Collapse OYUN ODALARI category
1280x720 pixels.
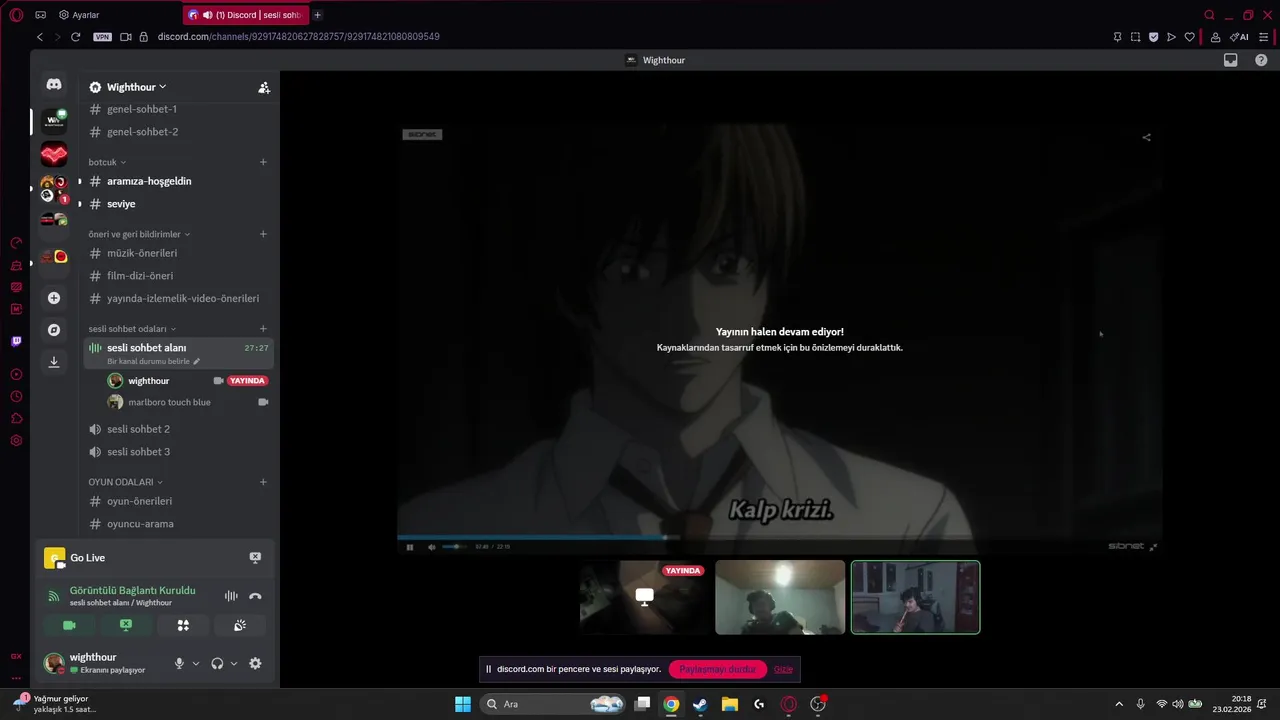[x=125, y=482]
